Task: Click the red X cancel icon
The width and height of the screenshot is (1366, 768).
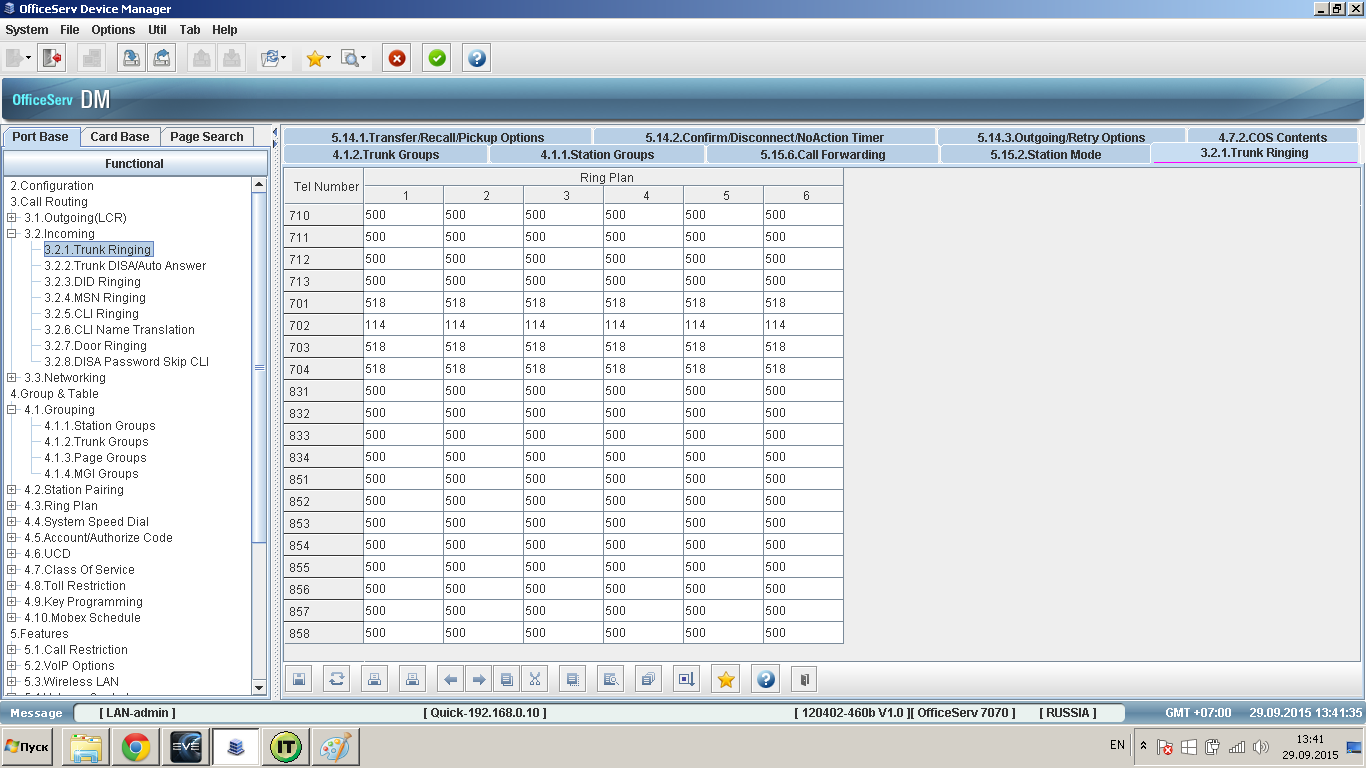Action: pyautogui.click(x=398, y=58)
